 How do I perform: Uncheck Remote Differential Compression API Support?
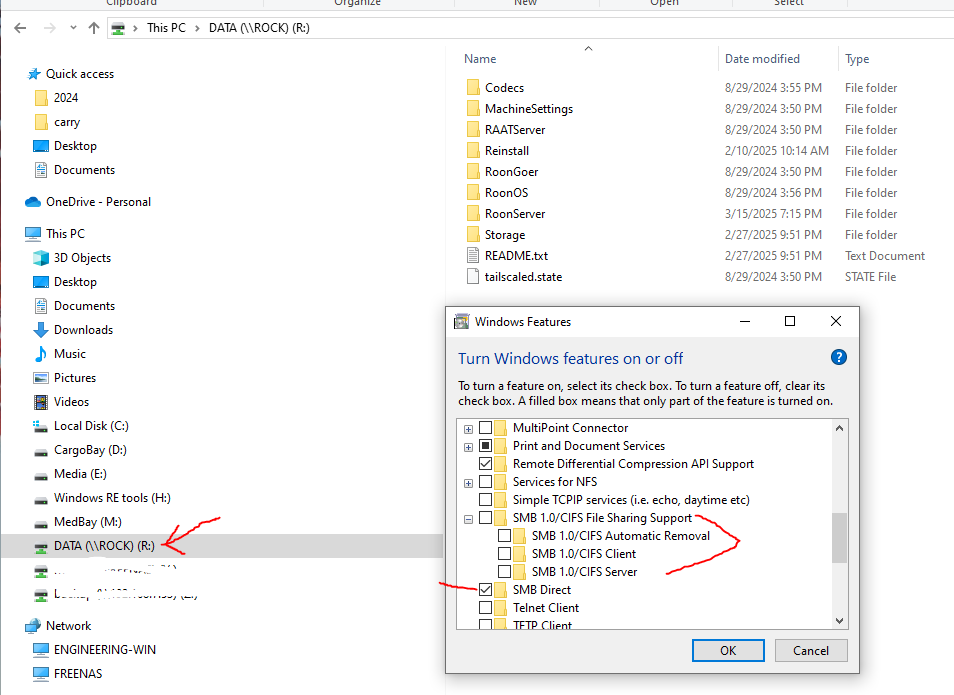pyautogui.click(x=486, y=464)
